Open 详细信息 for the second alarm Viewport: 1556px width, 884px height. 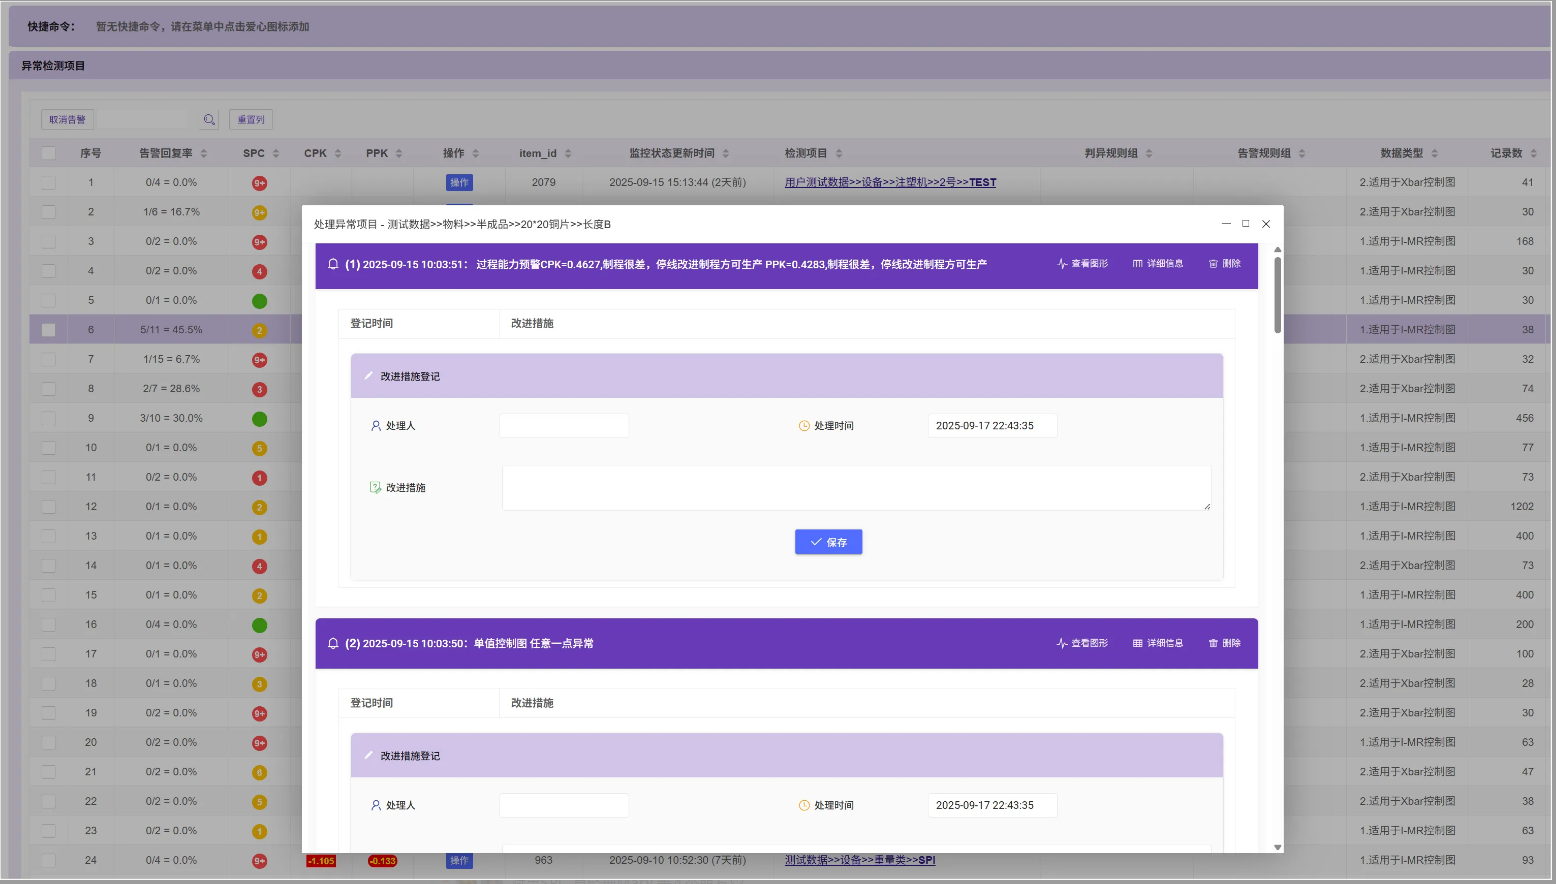pos(1157,643)
